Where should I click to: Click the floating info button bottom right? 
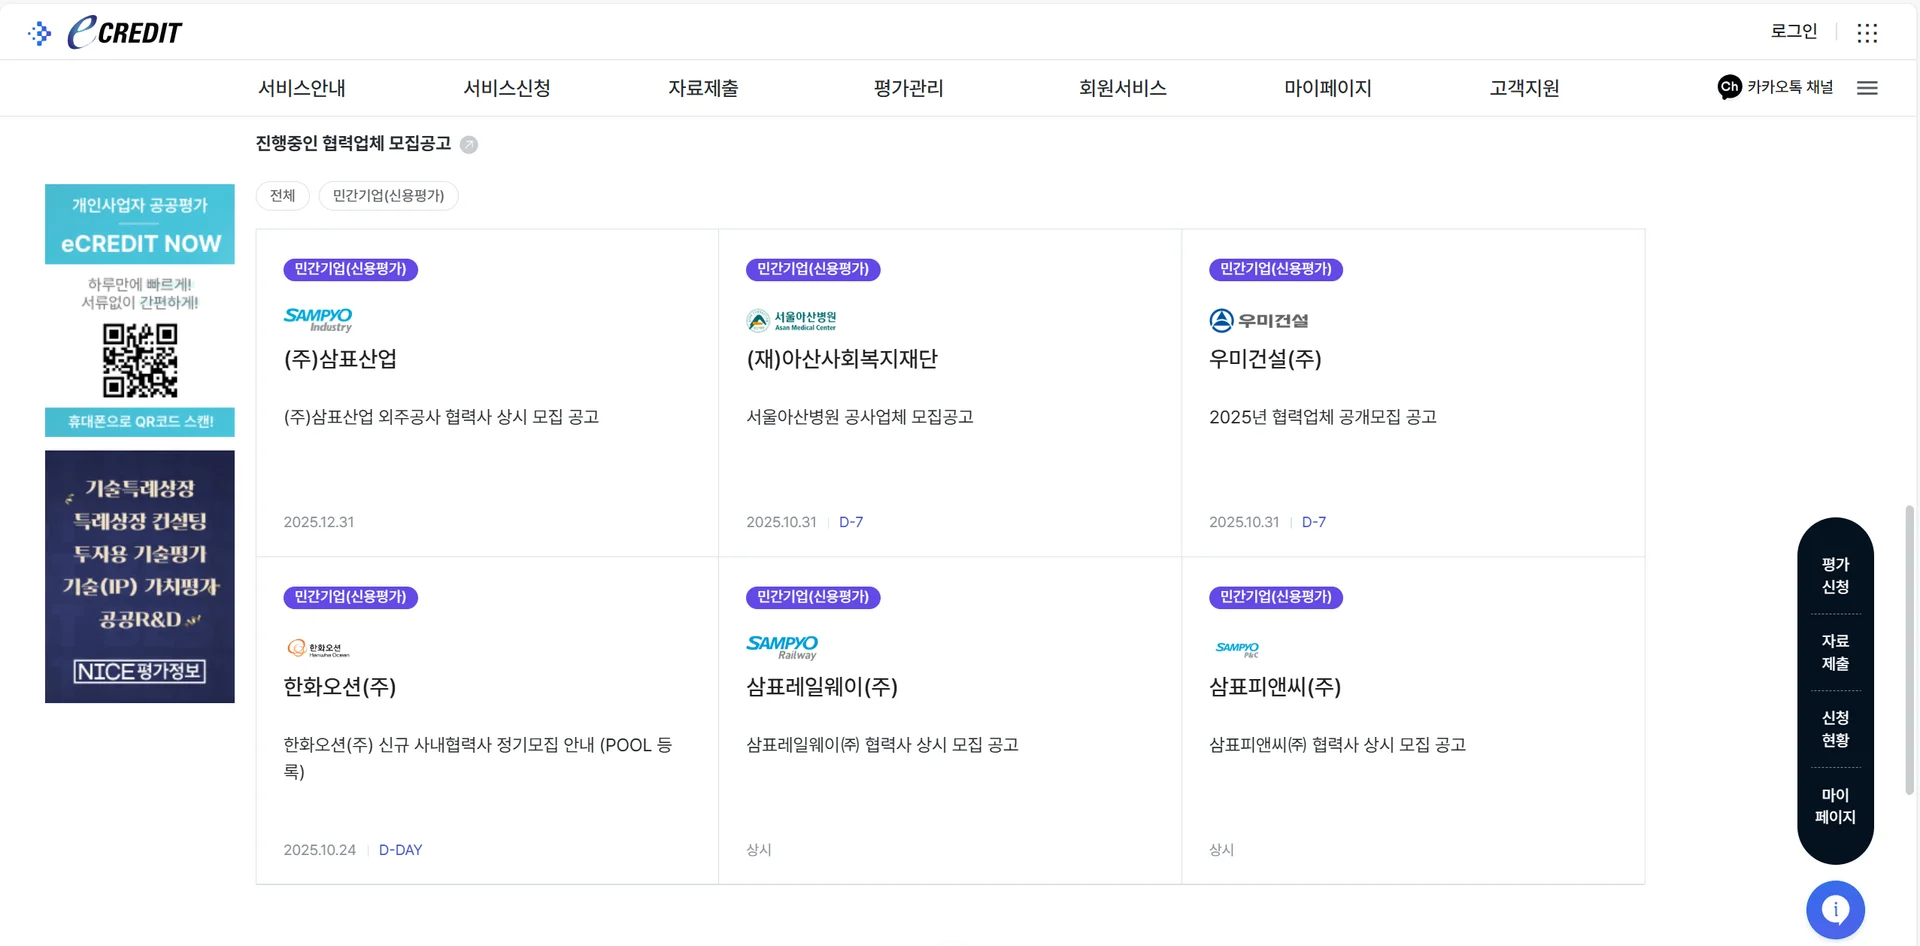click(1834, 909)
